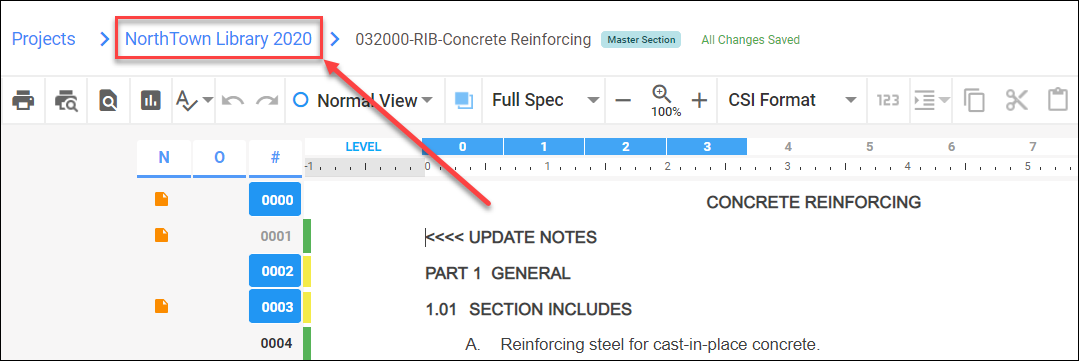
Task: Select level 2 in level bar
Action: tap(625, 146)
